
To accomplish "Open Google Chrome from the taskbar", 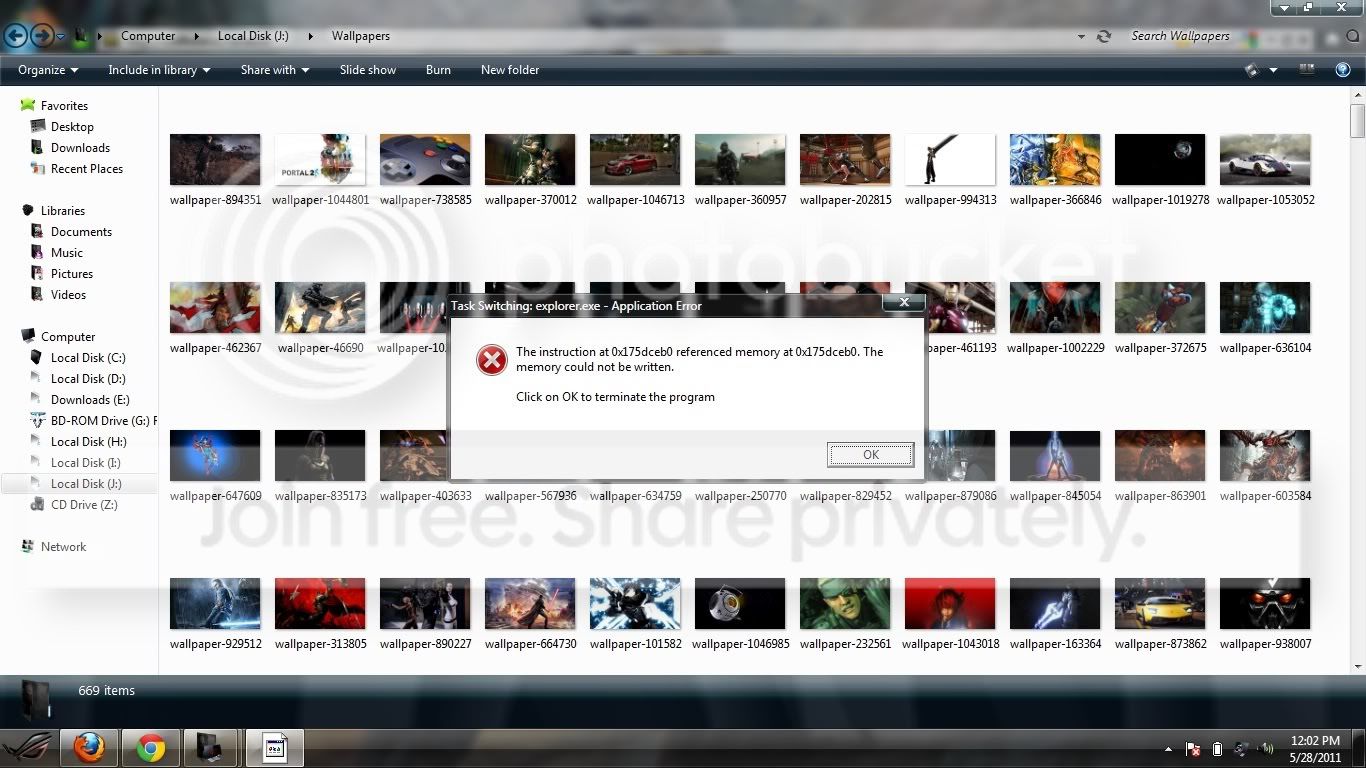I will (x=150, y=748).
